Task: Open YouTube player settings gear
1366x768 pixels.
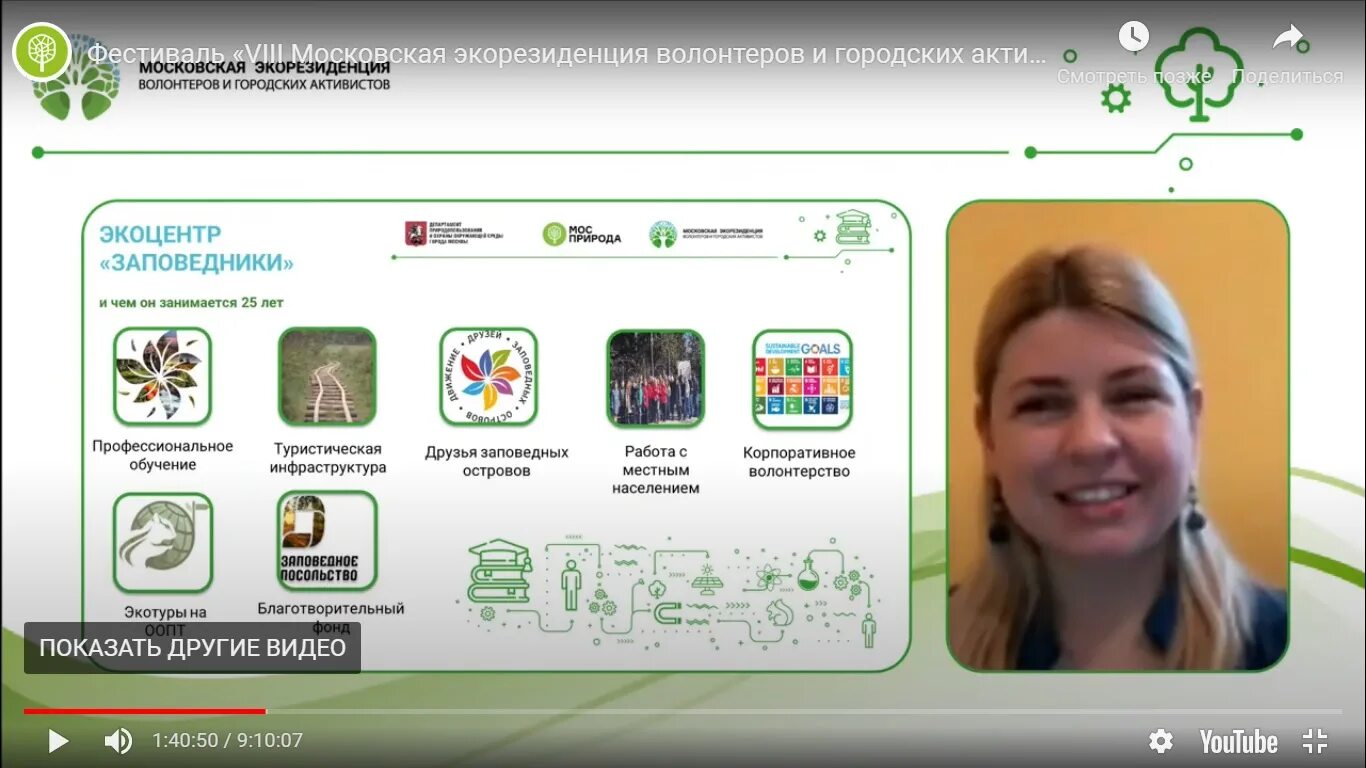Action: point(1160,741)
